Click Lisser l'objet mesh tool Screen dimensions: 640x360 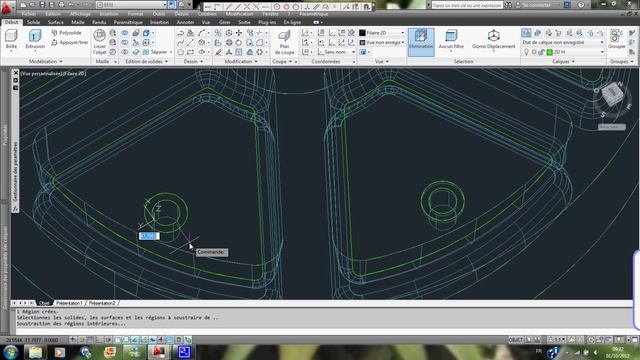tap(100, 42)
